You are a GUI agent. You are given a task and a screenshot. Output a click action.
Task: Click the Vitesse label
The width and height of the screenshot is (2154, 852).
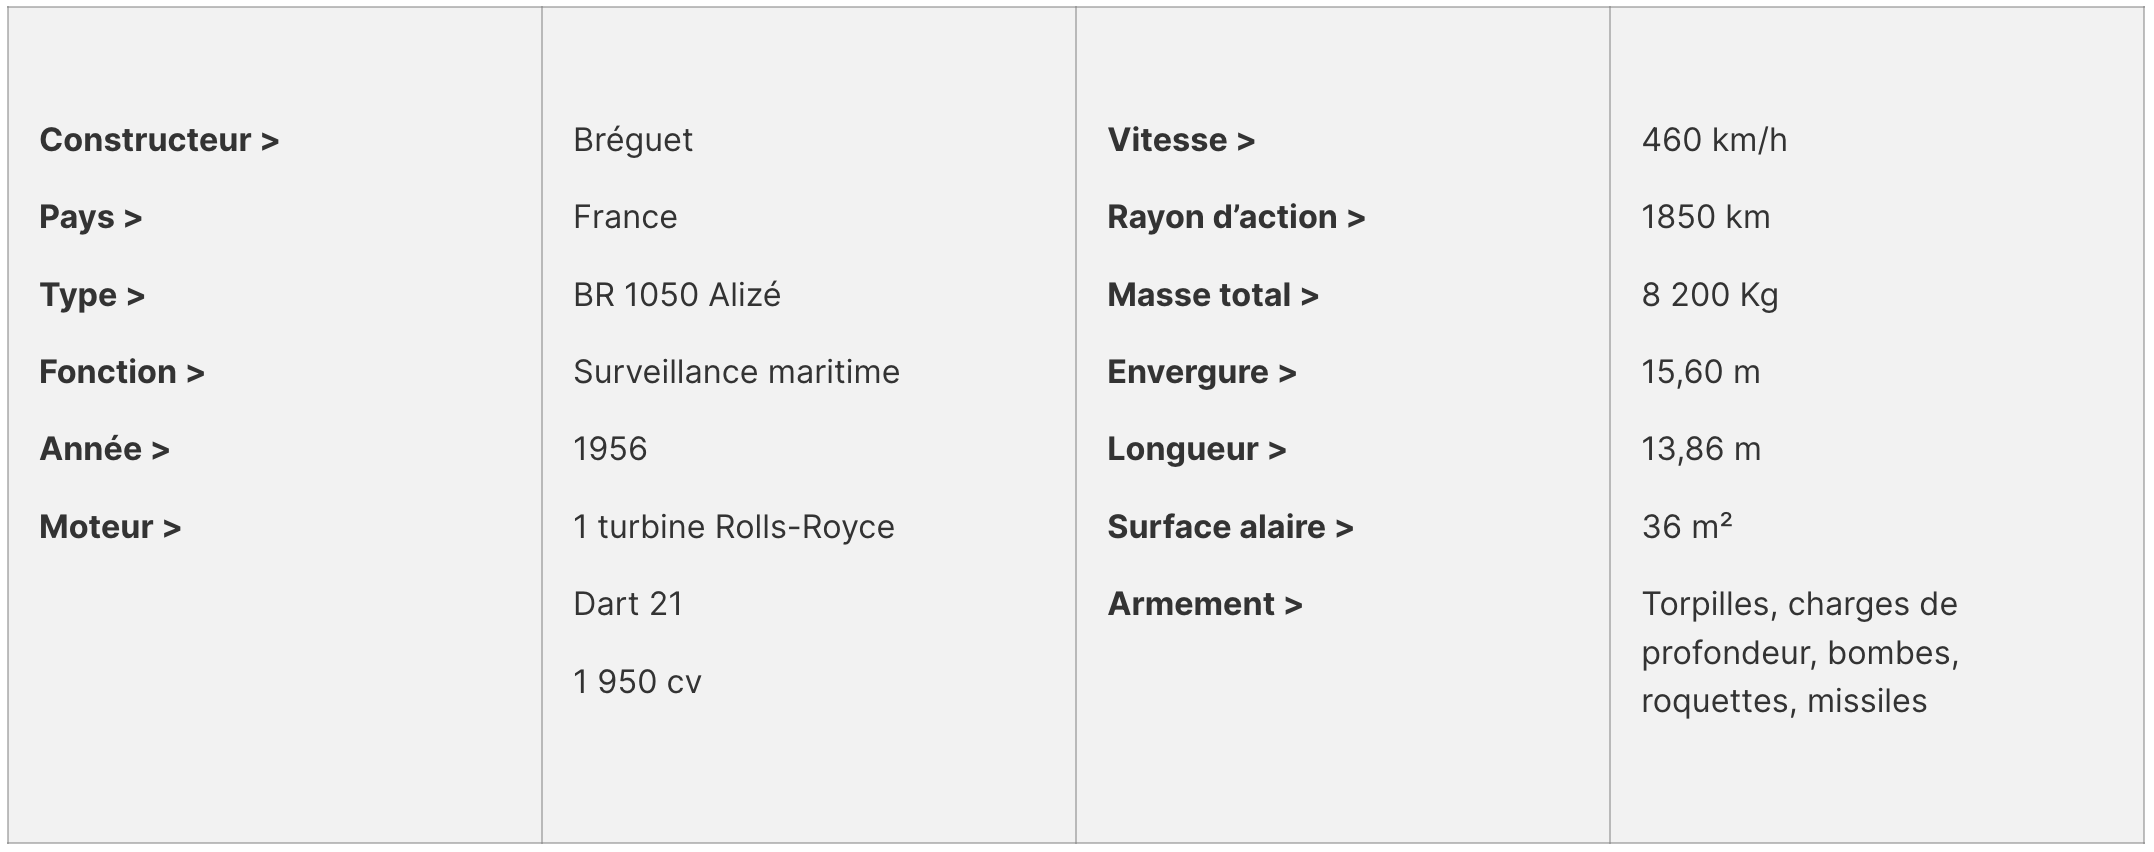1181,140
